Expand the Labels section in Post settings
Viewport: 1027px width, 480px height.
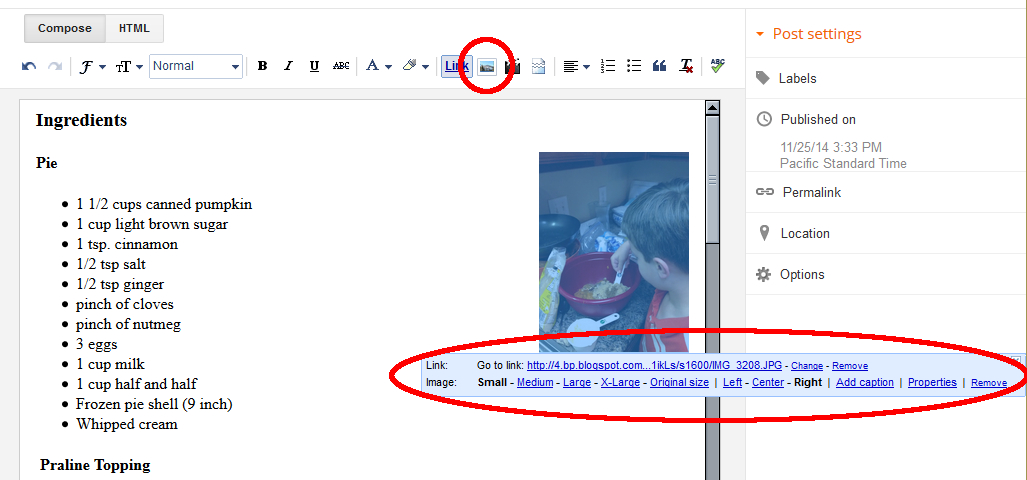coord(797,78)
